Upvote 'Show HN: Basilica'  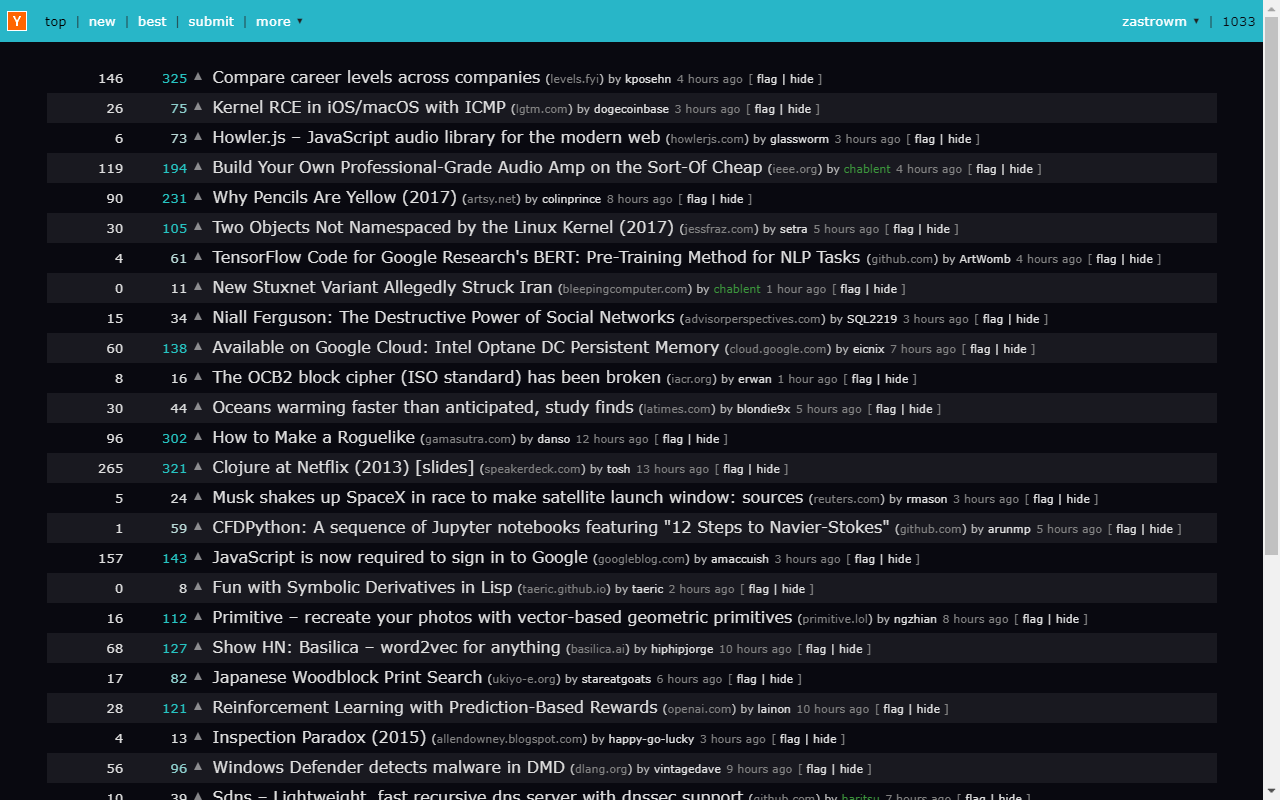click(198, 648)
